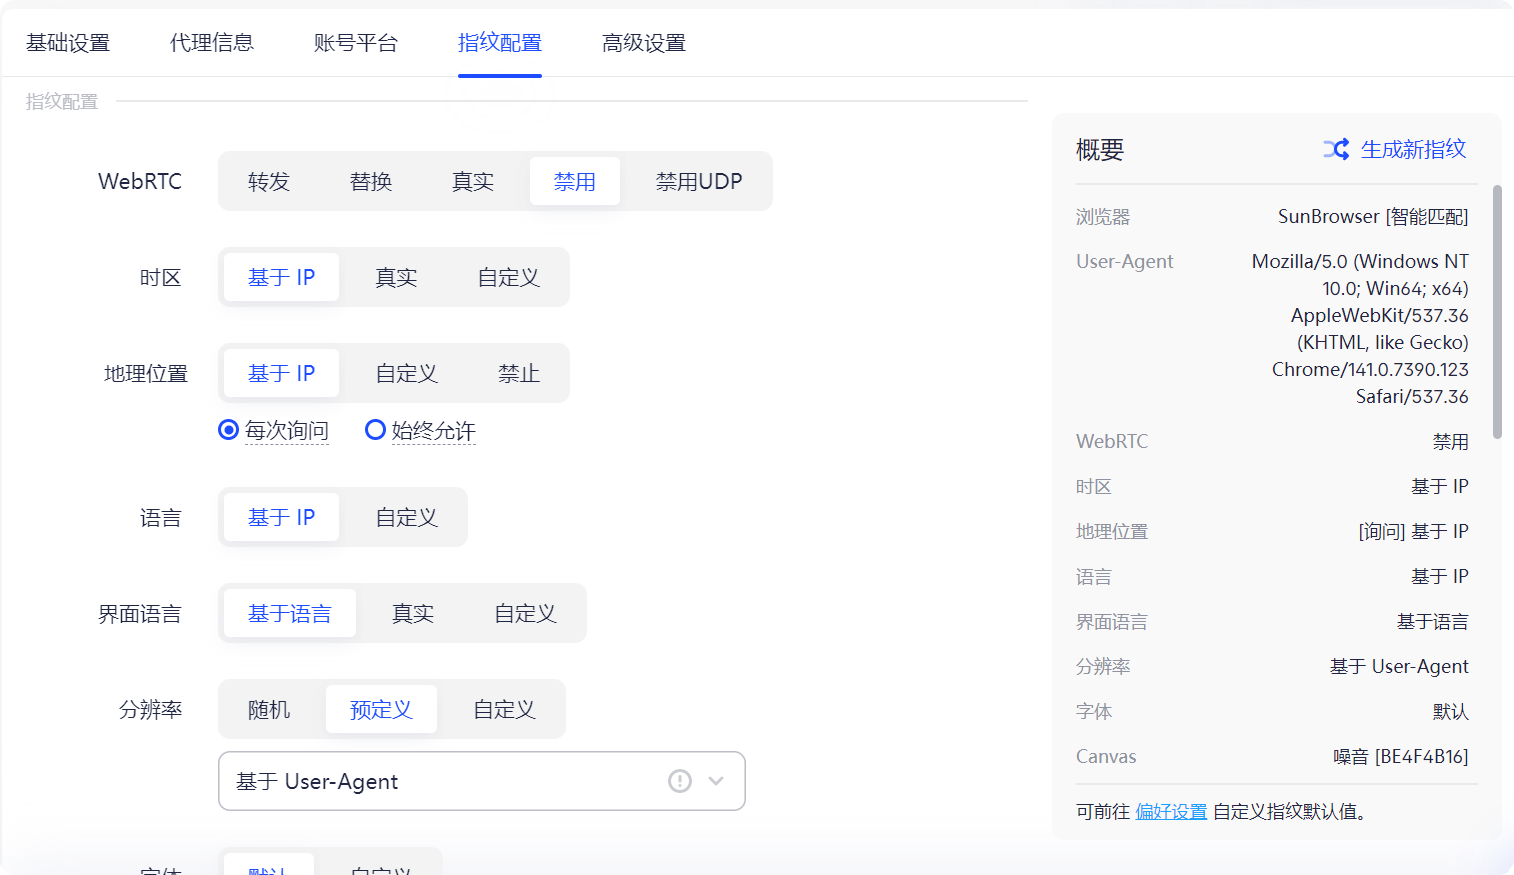The image size is (1514, 875).
Task: Select 替换 for WebRTC
Action: 370,181
